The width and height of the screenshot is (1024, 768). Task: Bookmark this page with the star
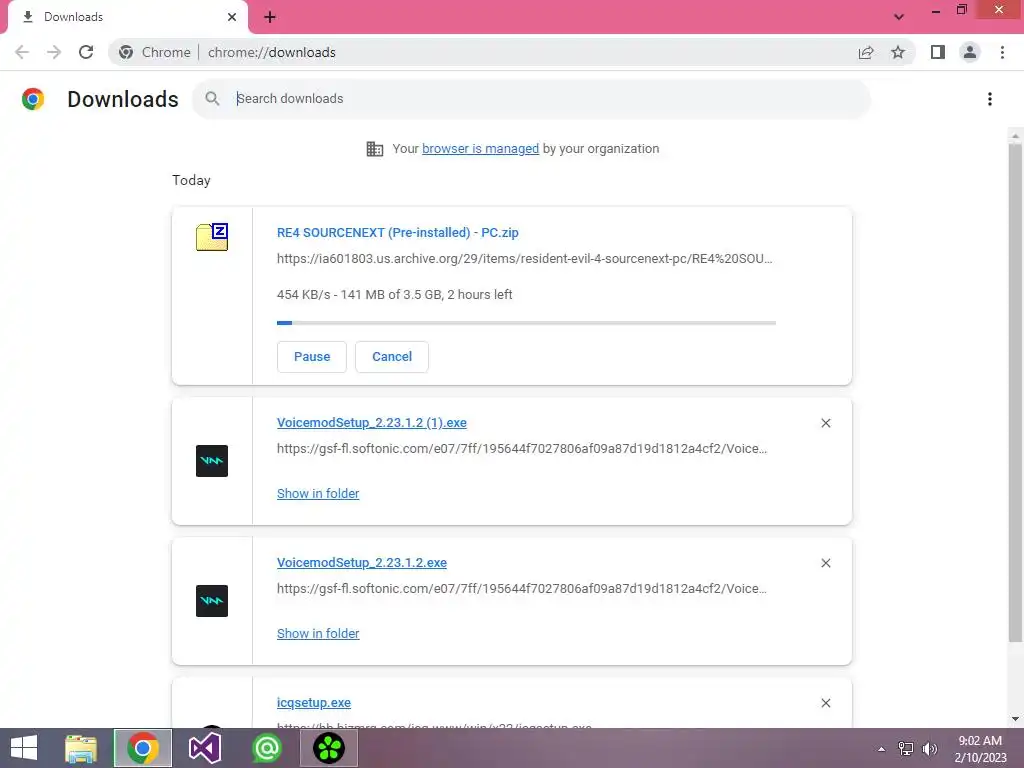(898, 52)
